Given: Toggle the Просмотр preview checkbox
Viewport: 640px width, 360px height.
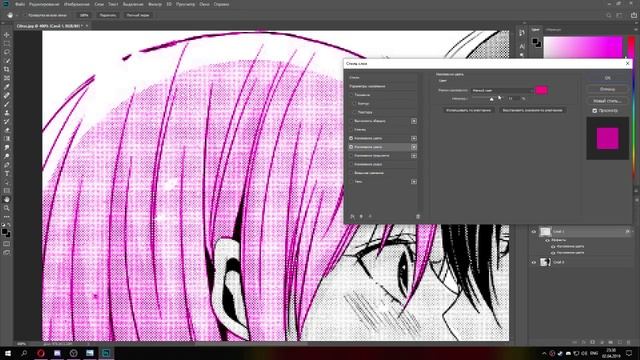Looking at the screenshot, I should pos(594,111).
